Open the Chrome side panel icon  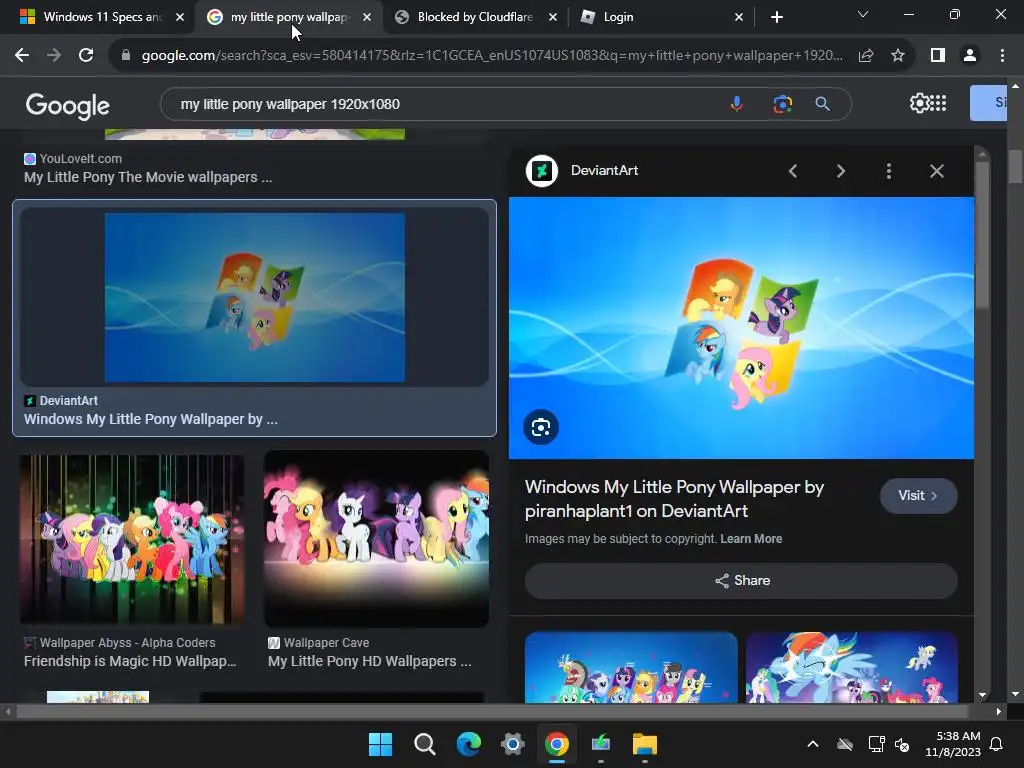tap(938, 56)
